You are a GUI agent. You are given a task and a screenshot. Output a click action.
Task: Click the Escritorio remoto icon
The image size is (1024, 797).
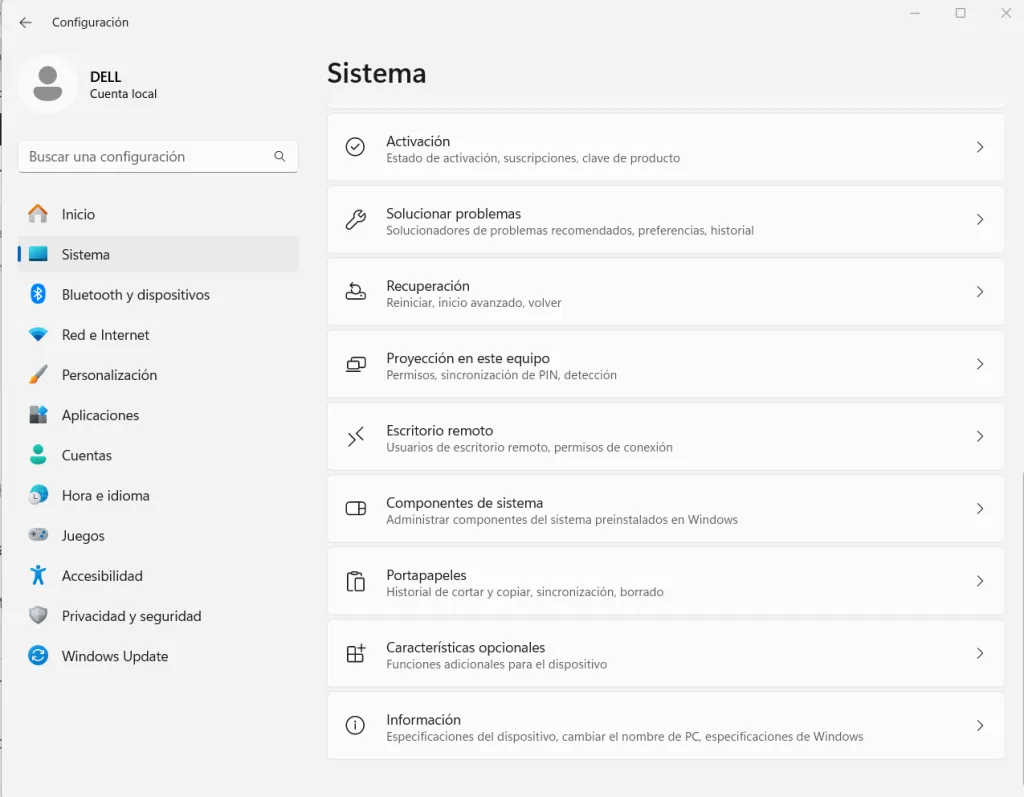(355, 436)
